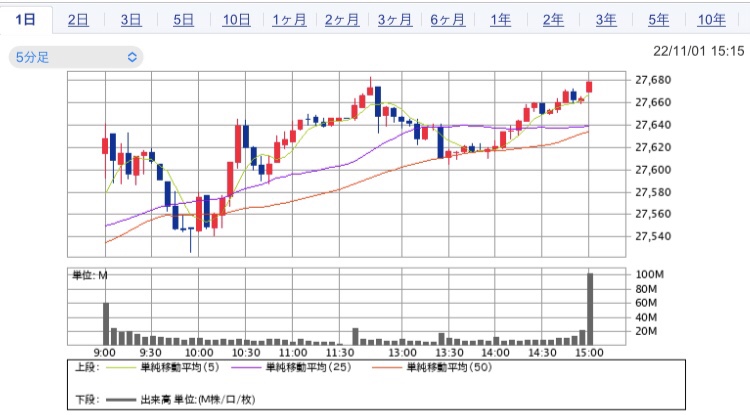750x415 pixels.
Task: Click the 9:00 time axis label
Action: pos(104,353)
